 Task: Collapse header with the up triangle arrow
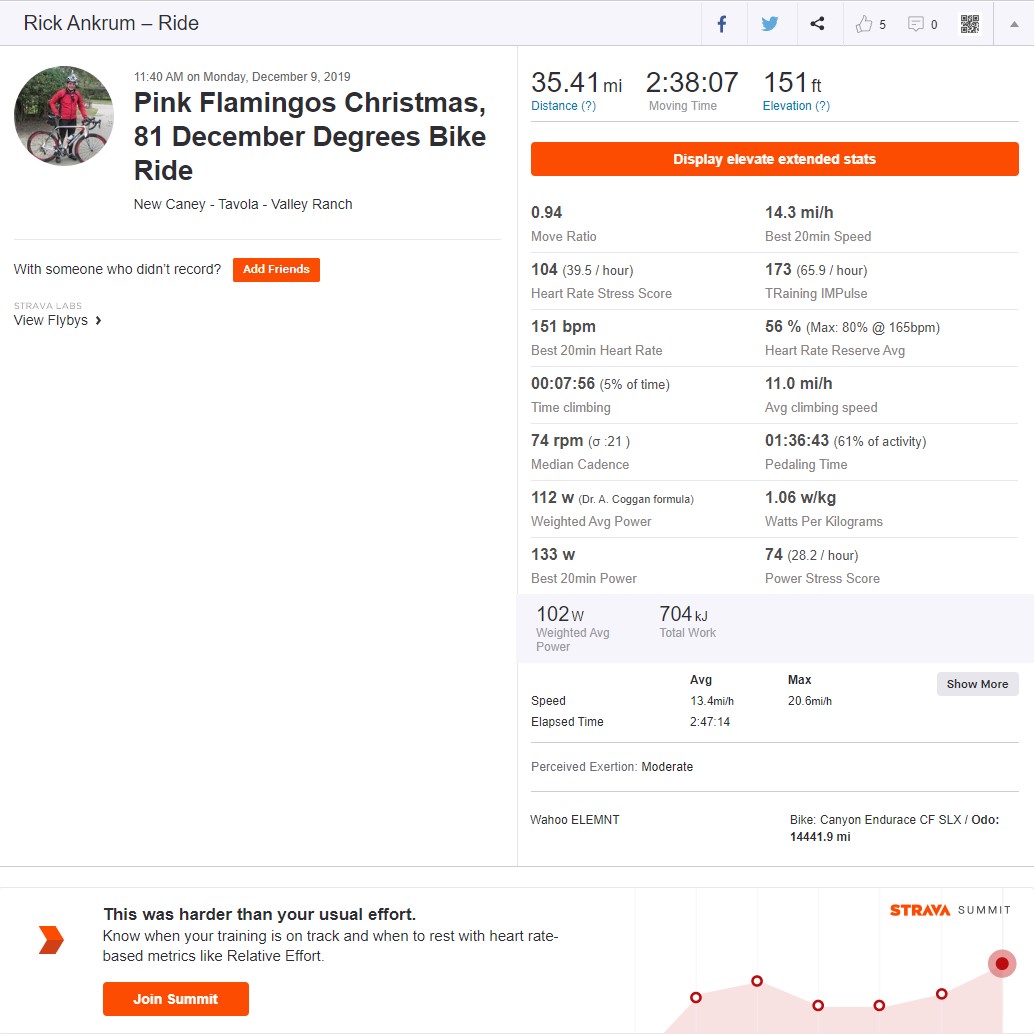1014,24
